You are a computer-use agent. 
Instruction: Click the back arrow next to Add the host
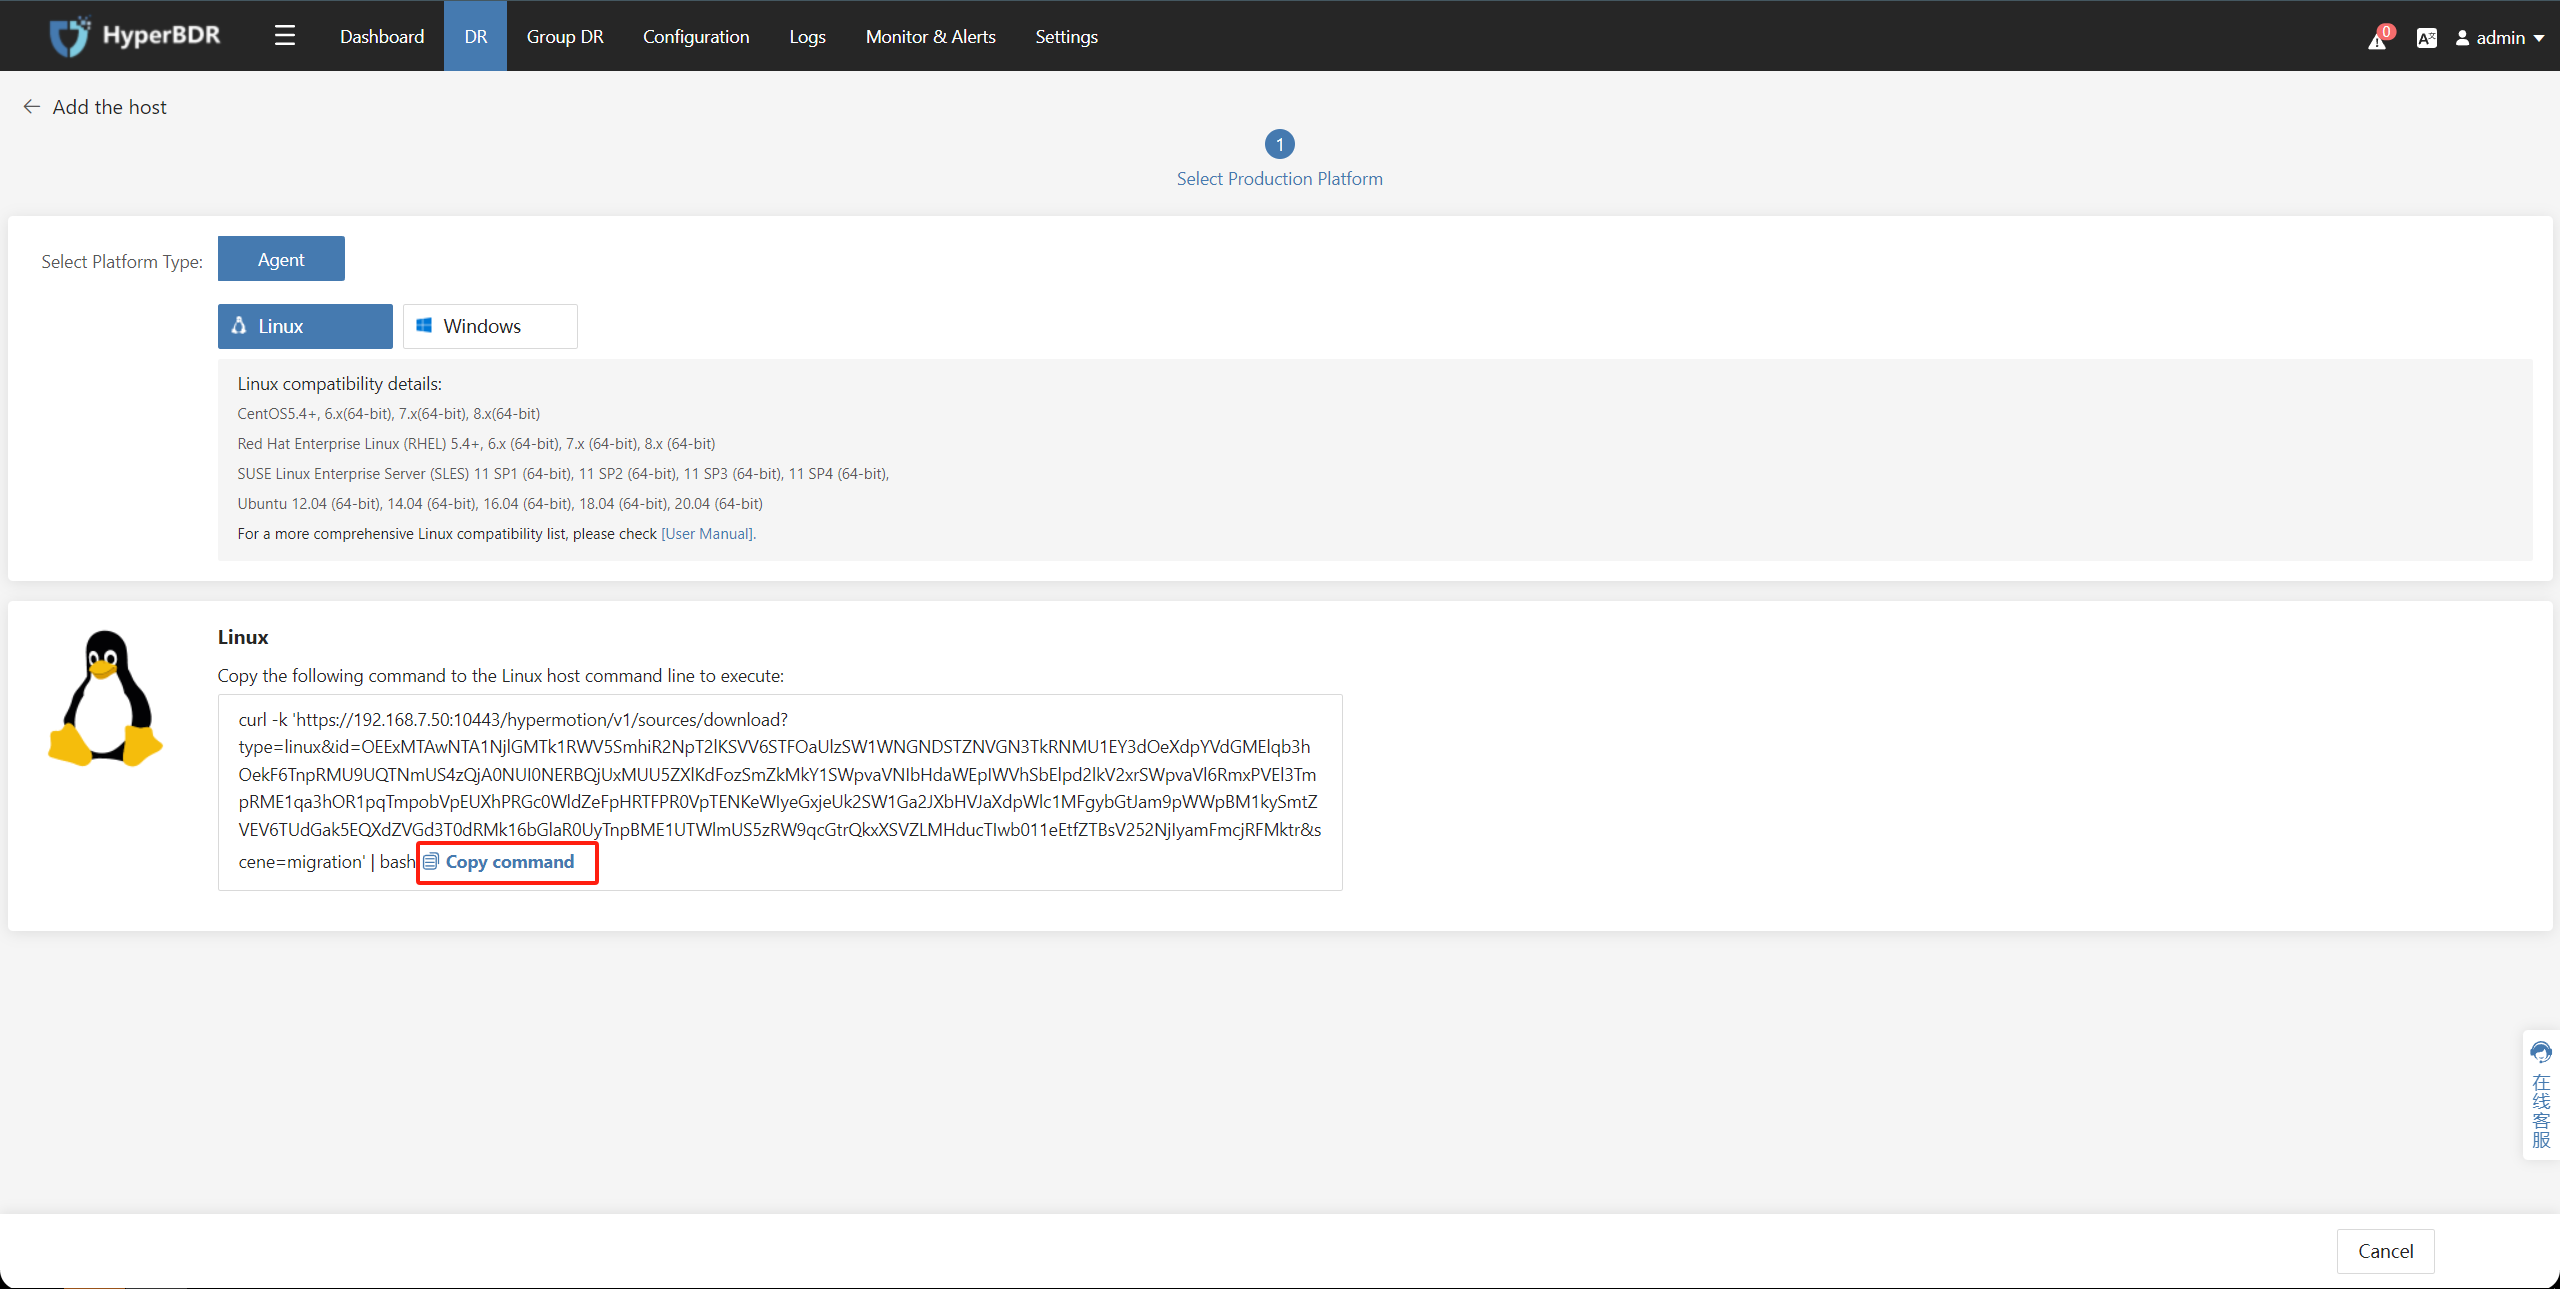point(31,106)
